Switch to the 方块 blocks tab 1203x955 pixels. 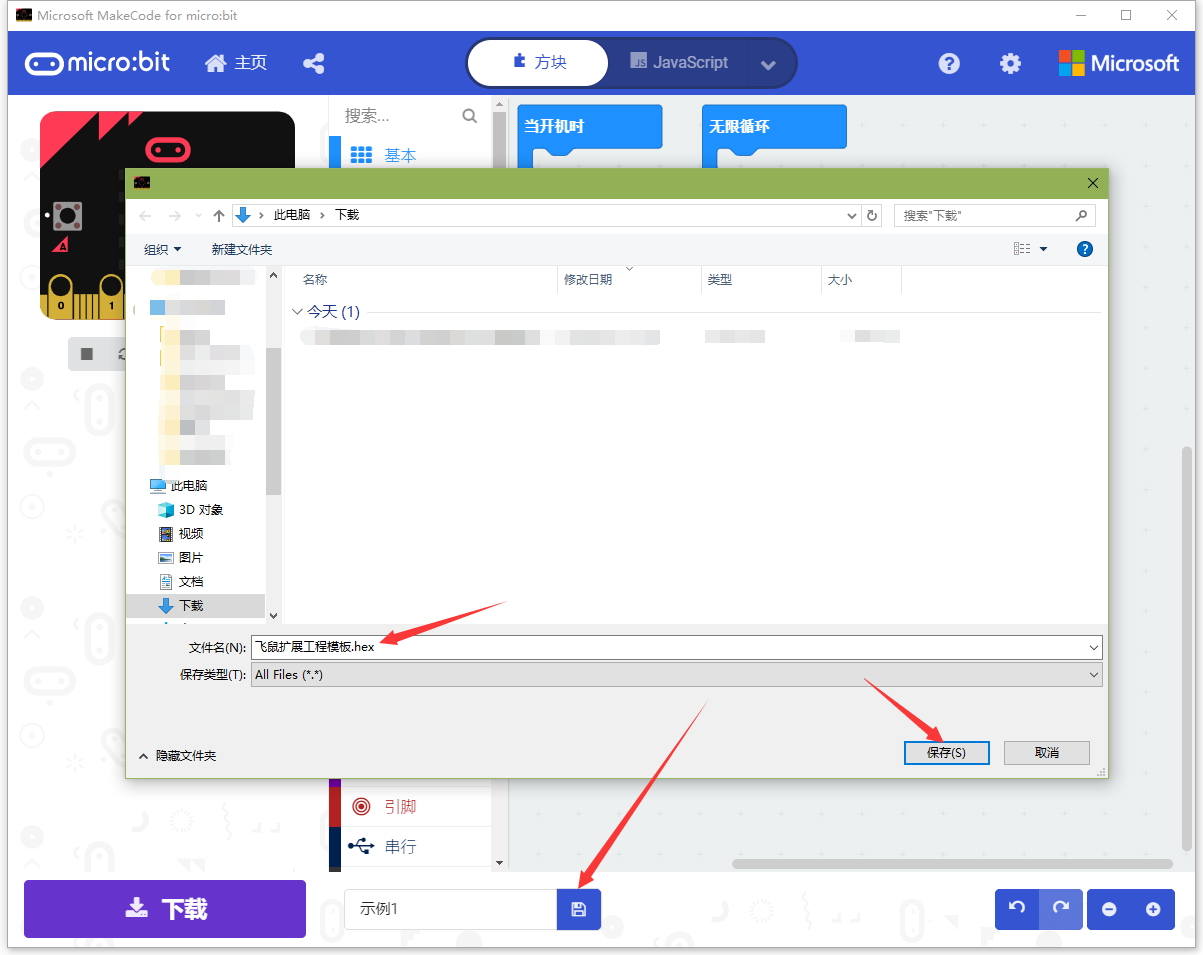pyautogui.click(x=538, y=63)
